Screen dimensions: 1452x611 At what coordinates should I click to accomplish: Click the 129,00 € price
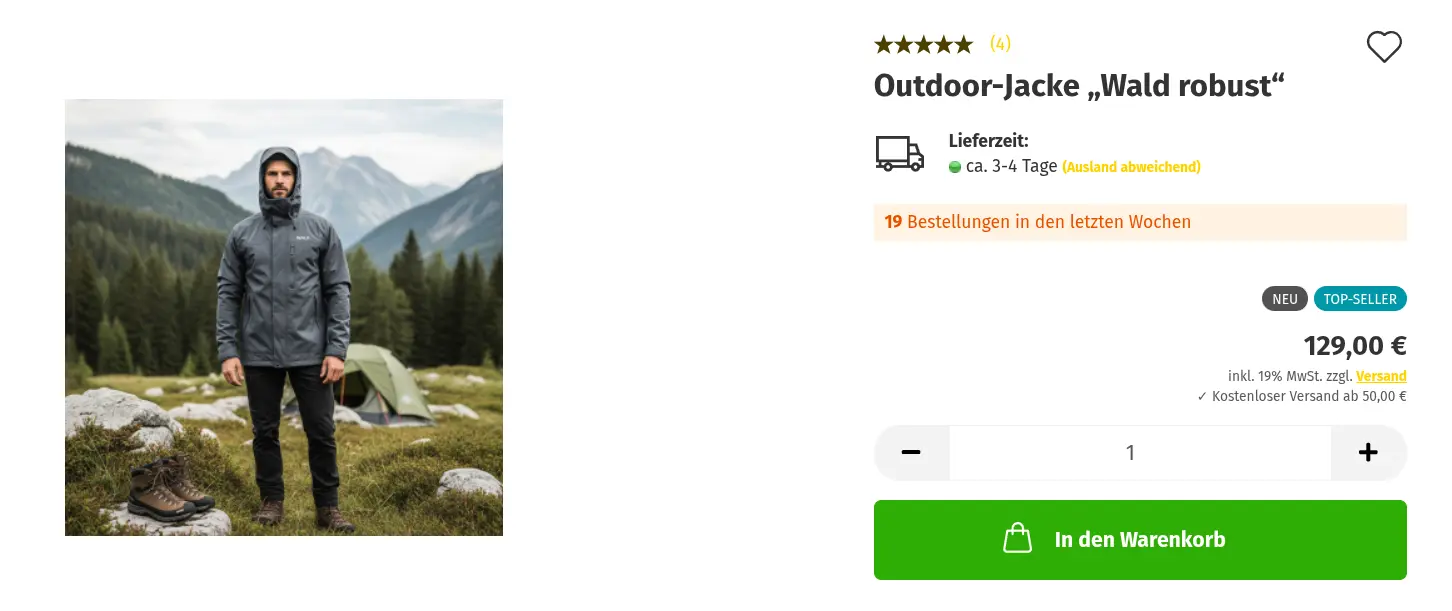1355,346
